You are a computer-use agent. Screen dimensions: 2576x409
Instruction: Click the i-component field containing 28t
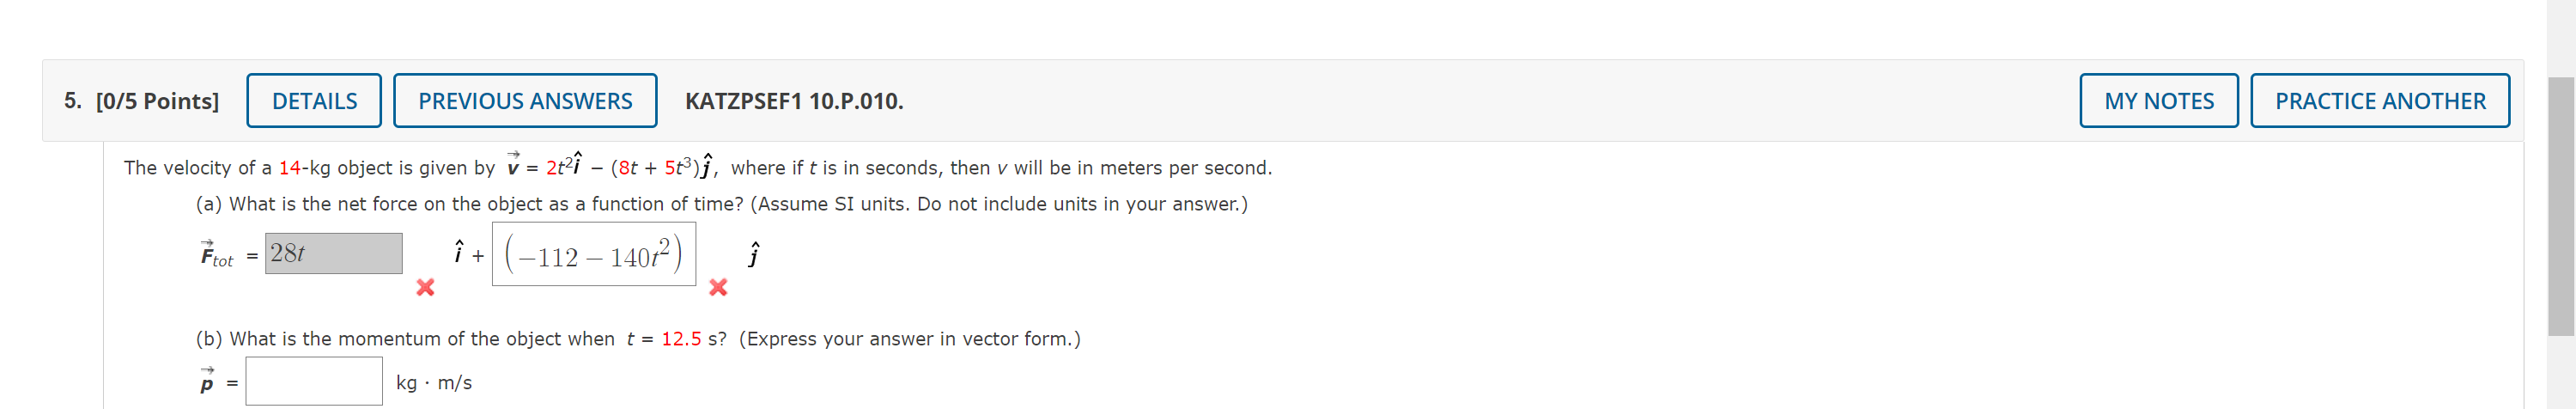pos(334,254)
